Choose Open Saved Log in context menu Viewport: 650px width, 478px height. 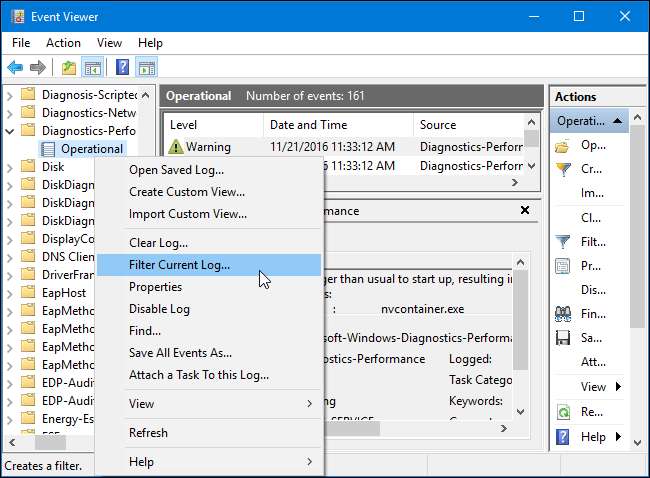click(209, 170)
